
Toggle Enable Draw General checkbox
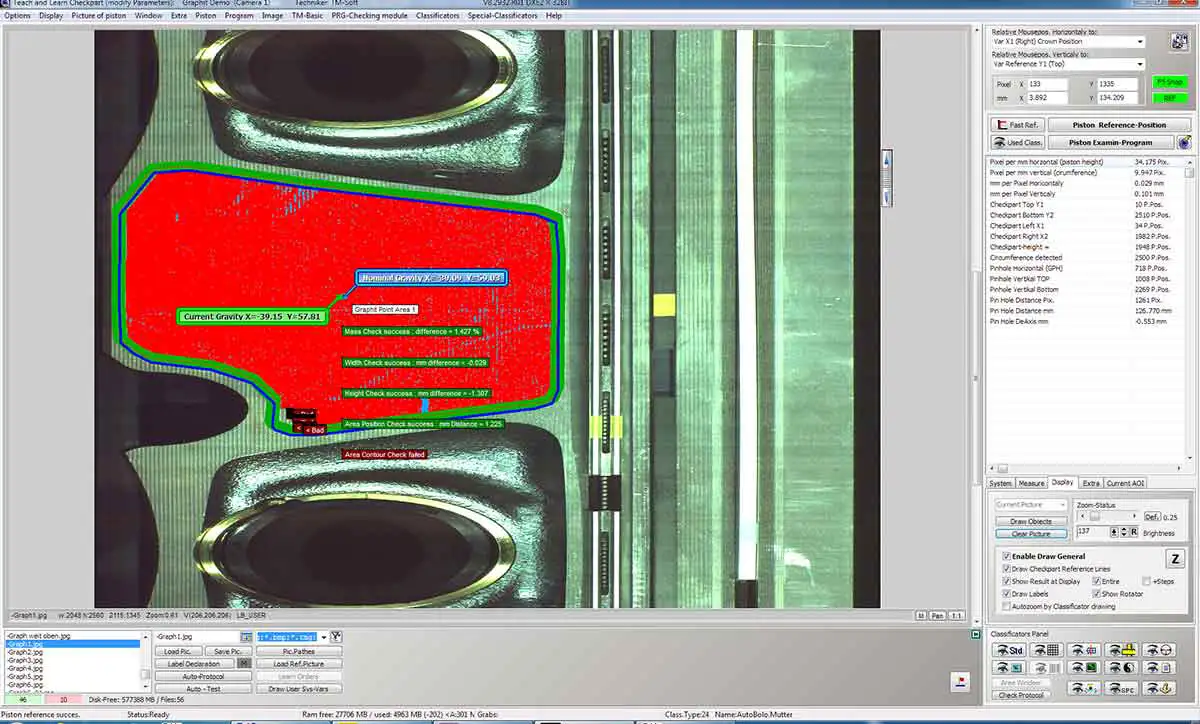pos(1006,556)
